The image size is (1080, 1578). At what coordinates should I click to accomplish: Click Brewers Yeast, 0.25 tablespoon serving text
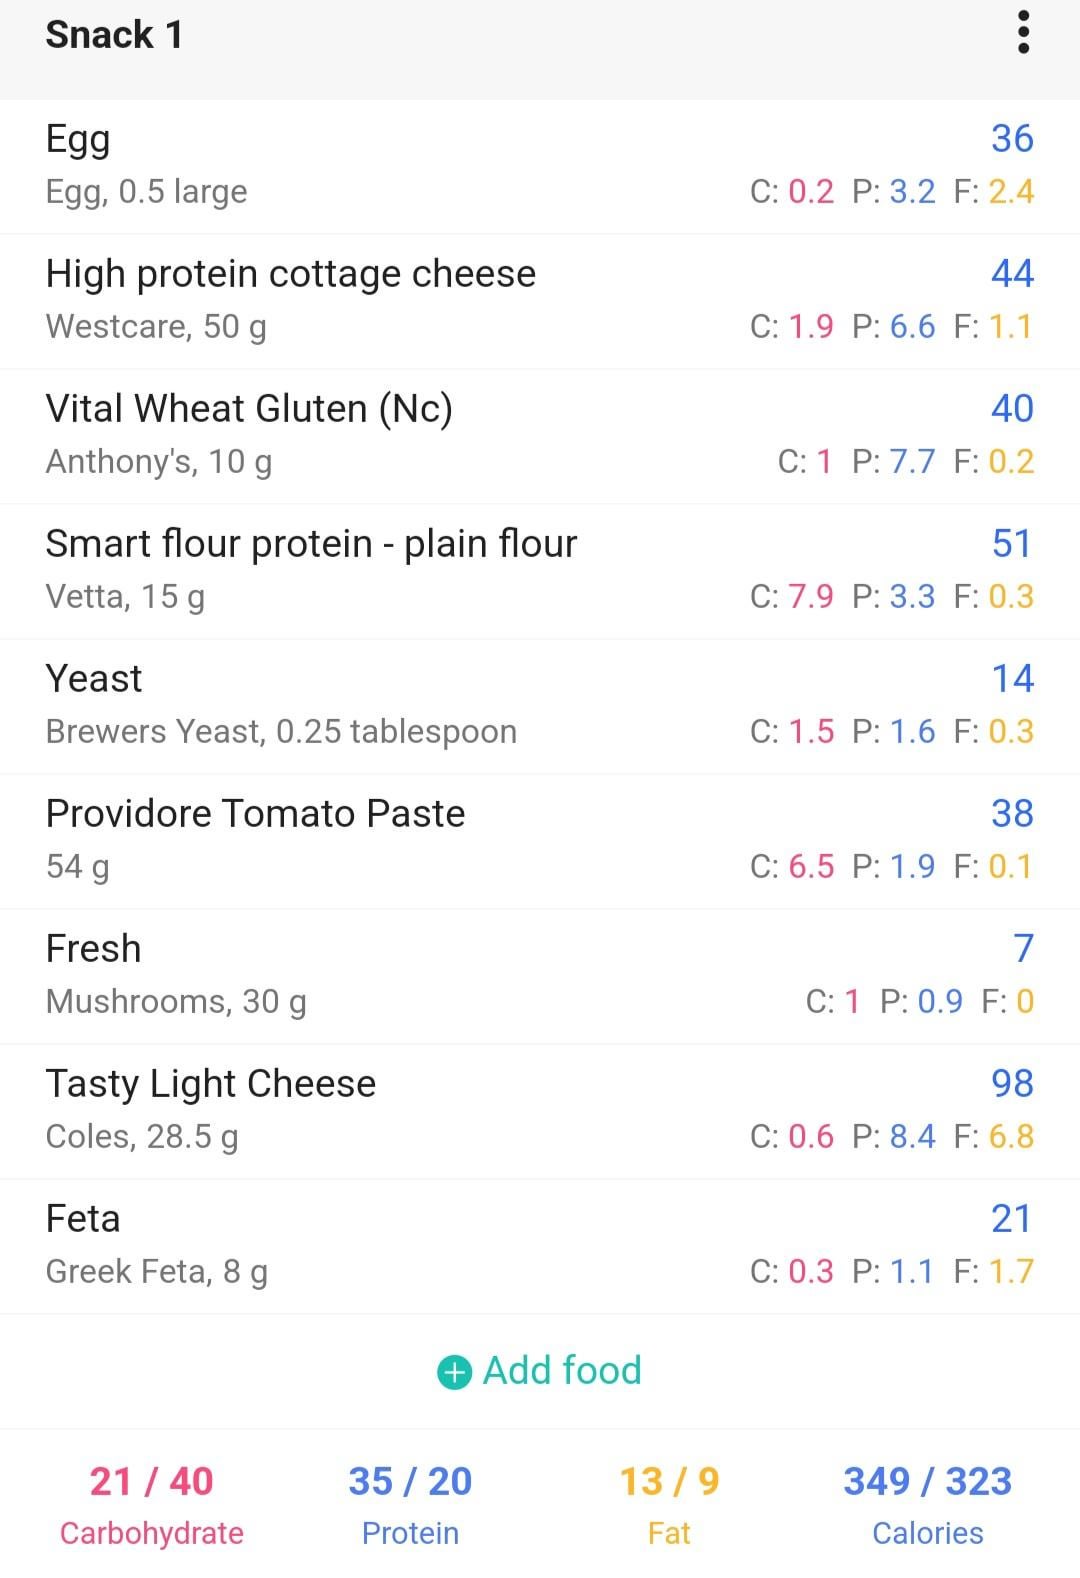tap(281, 732)
